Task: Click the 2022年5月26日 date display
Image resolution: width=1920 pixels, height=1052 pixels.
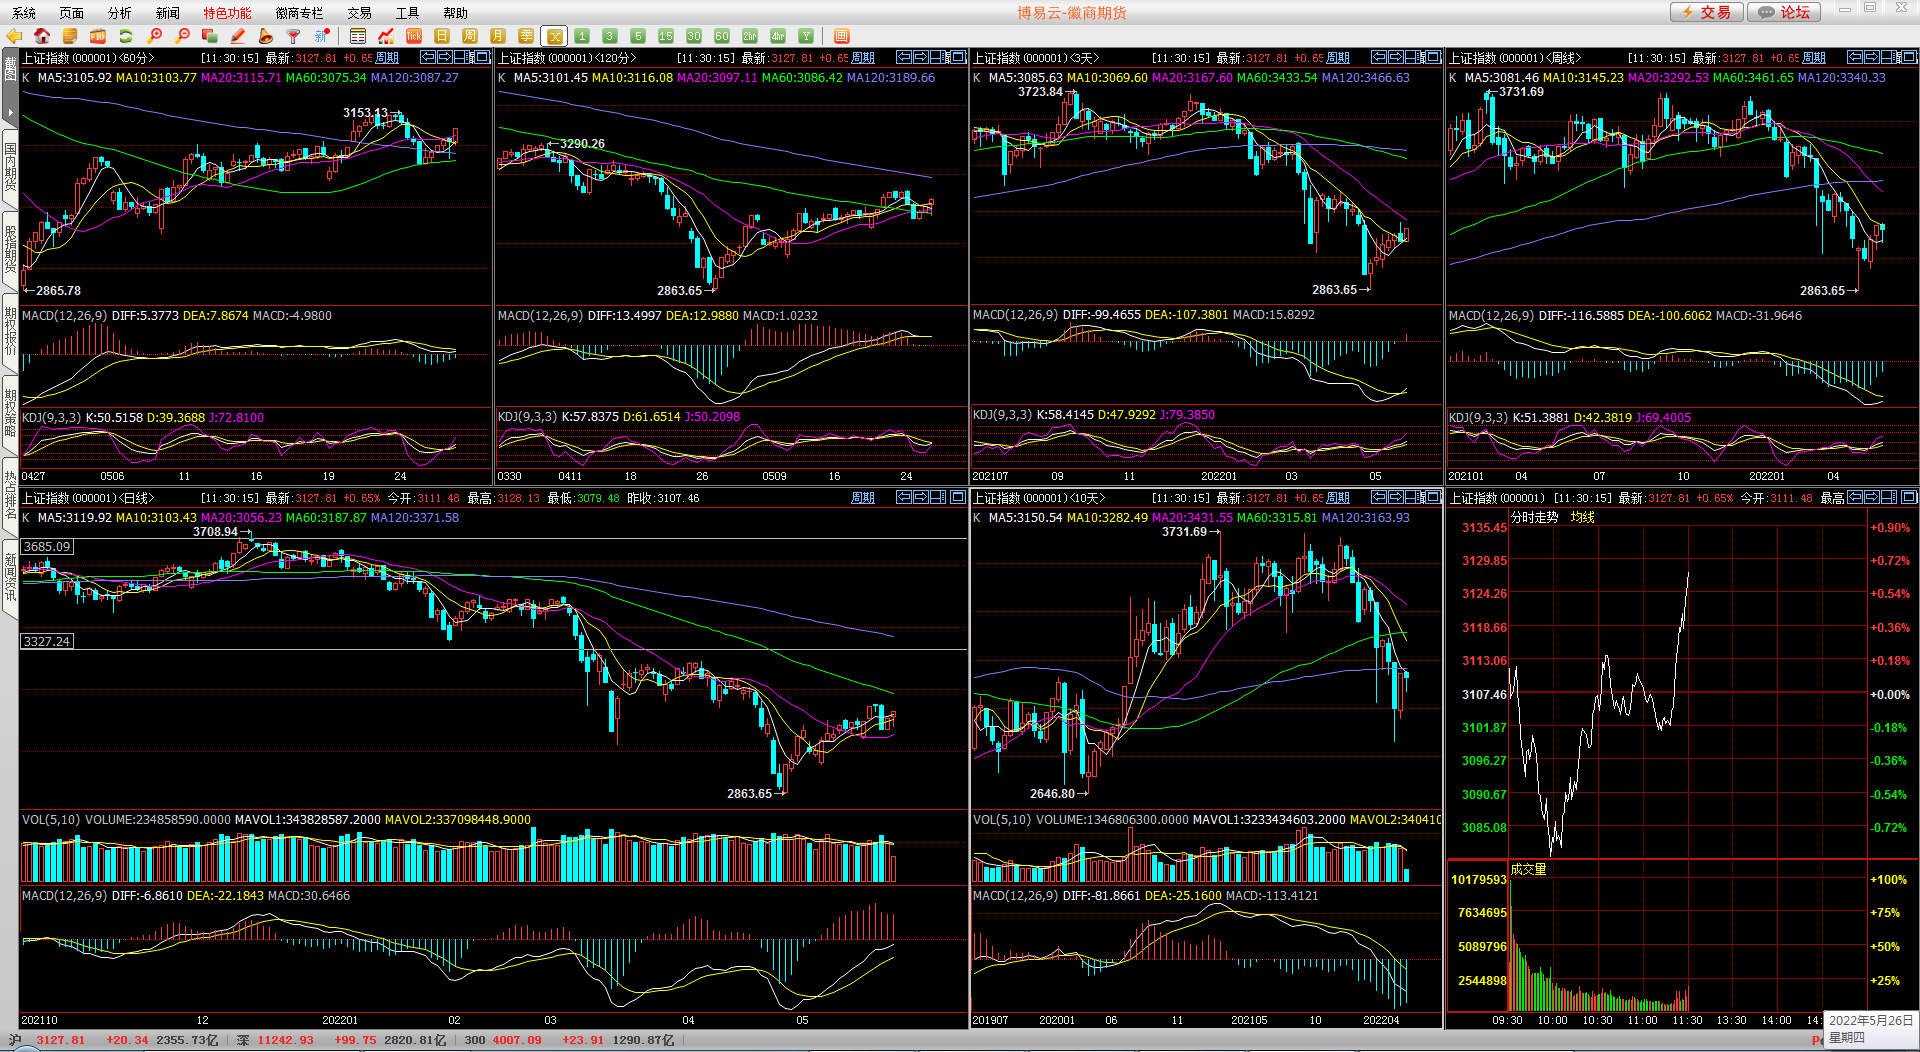Action: click(1871, 1021)
